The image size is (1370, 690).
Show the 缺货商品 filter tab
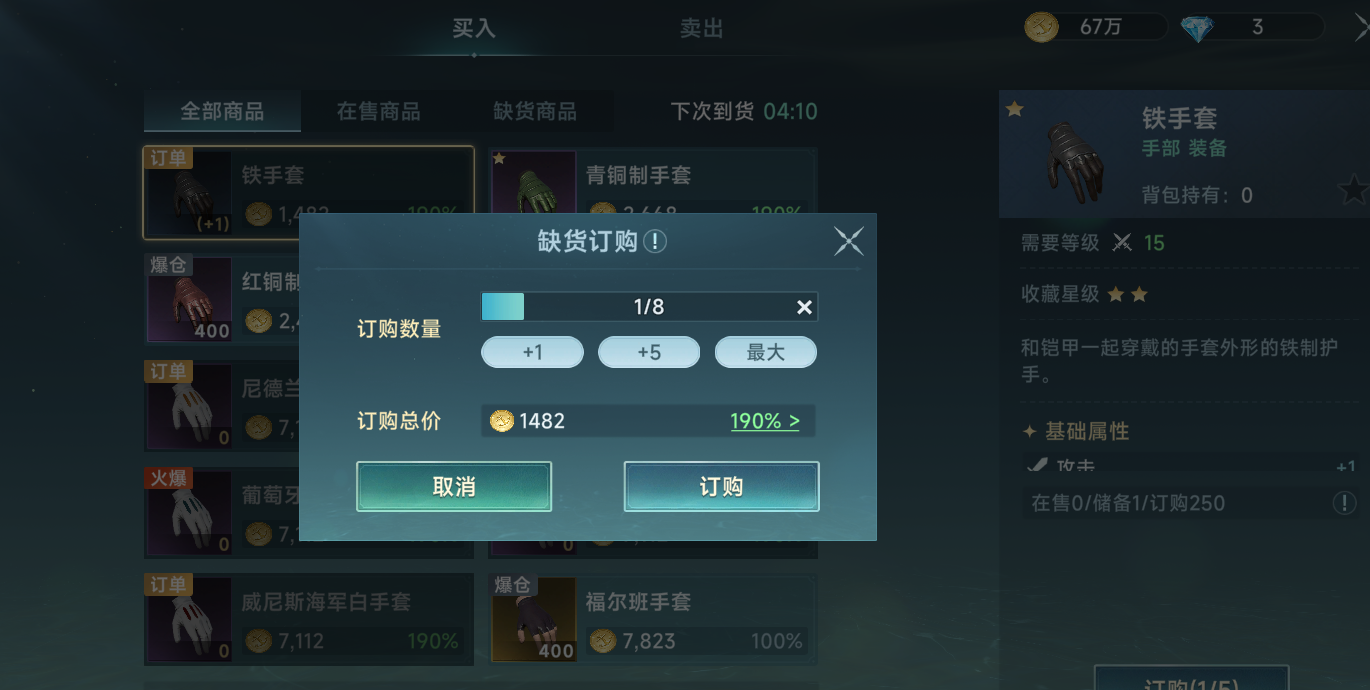point(535,111)
